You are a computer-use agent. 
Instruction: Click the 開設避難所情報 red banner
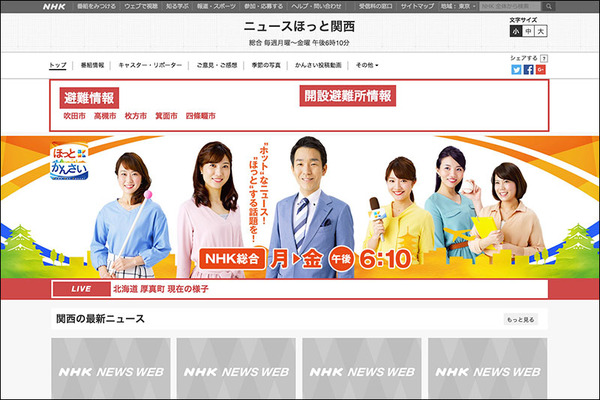pos(348,96)
